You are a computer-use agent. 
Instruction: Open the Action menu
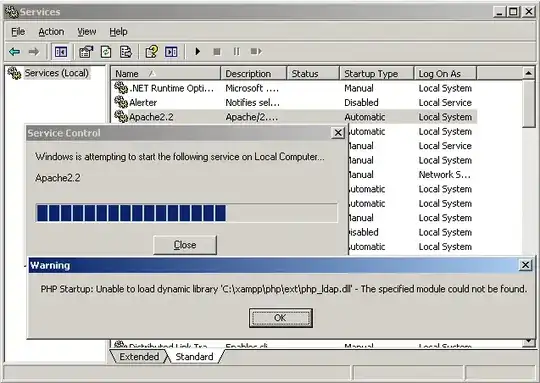pyautogui.click(x=51, y=32)
